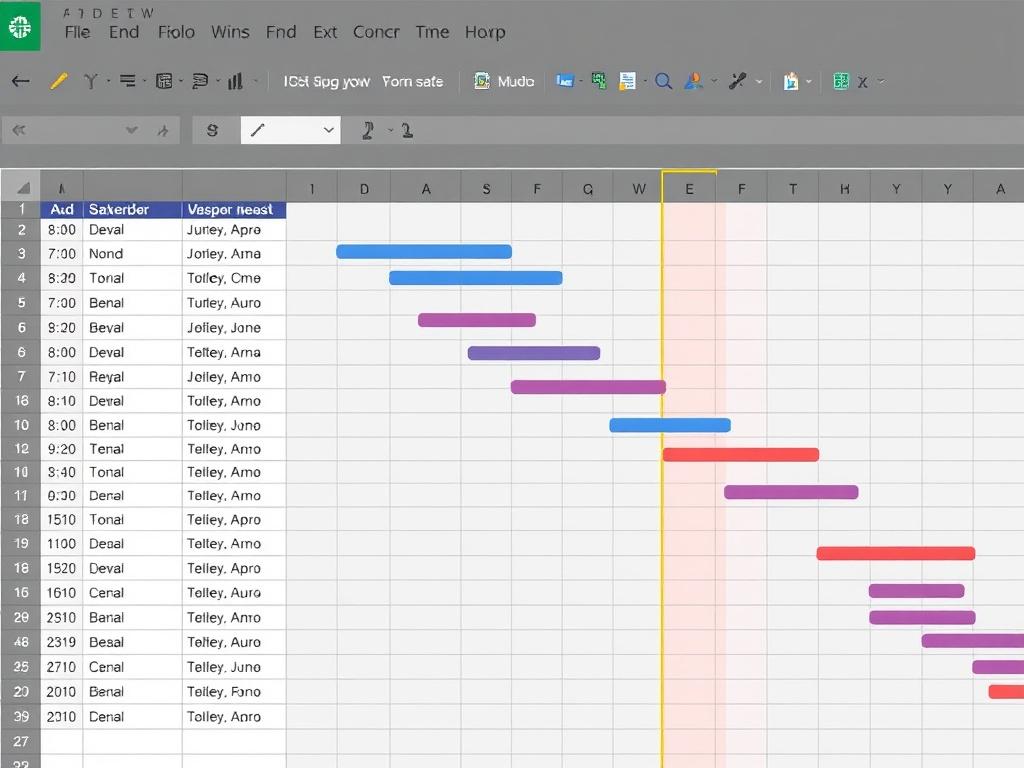Image resolution: width=1024 pixels, height=768 pixels.
Task: Select the yellow pen editing icon
Action: point(59,81)
